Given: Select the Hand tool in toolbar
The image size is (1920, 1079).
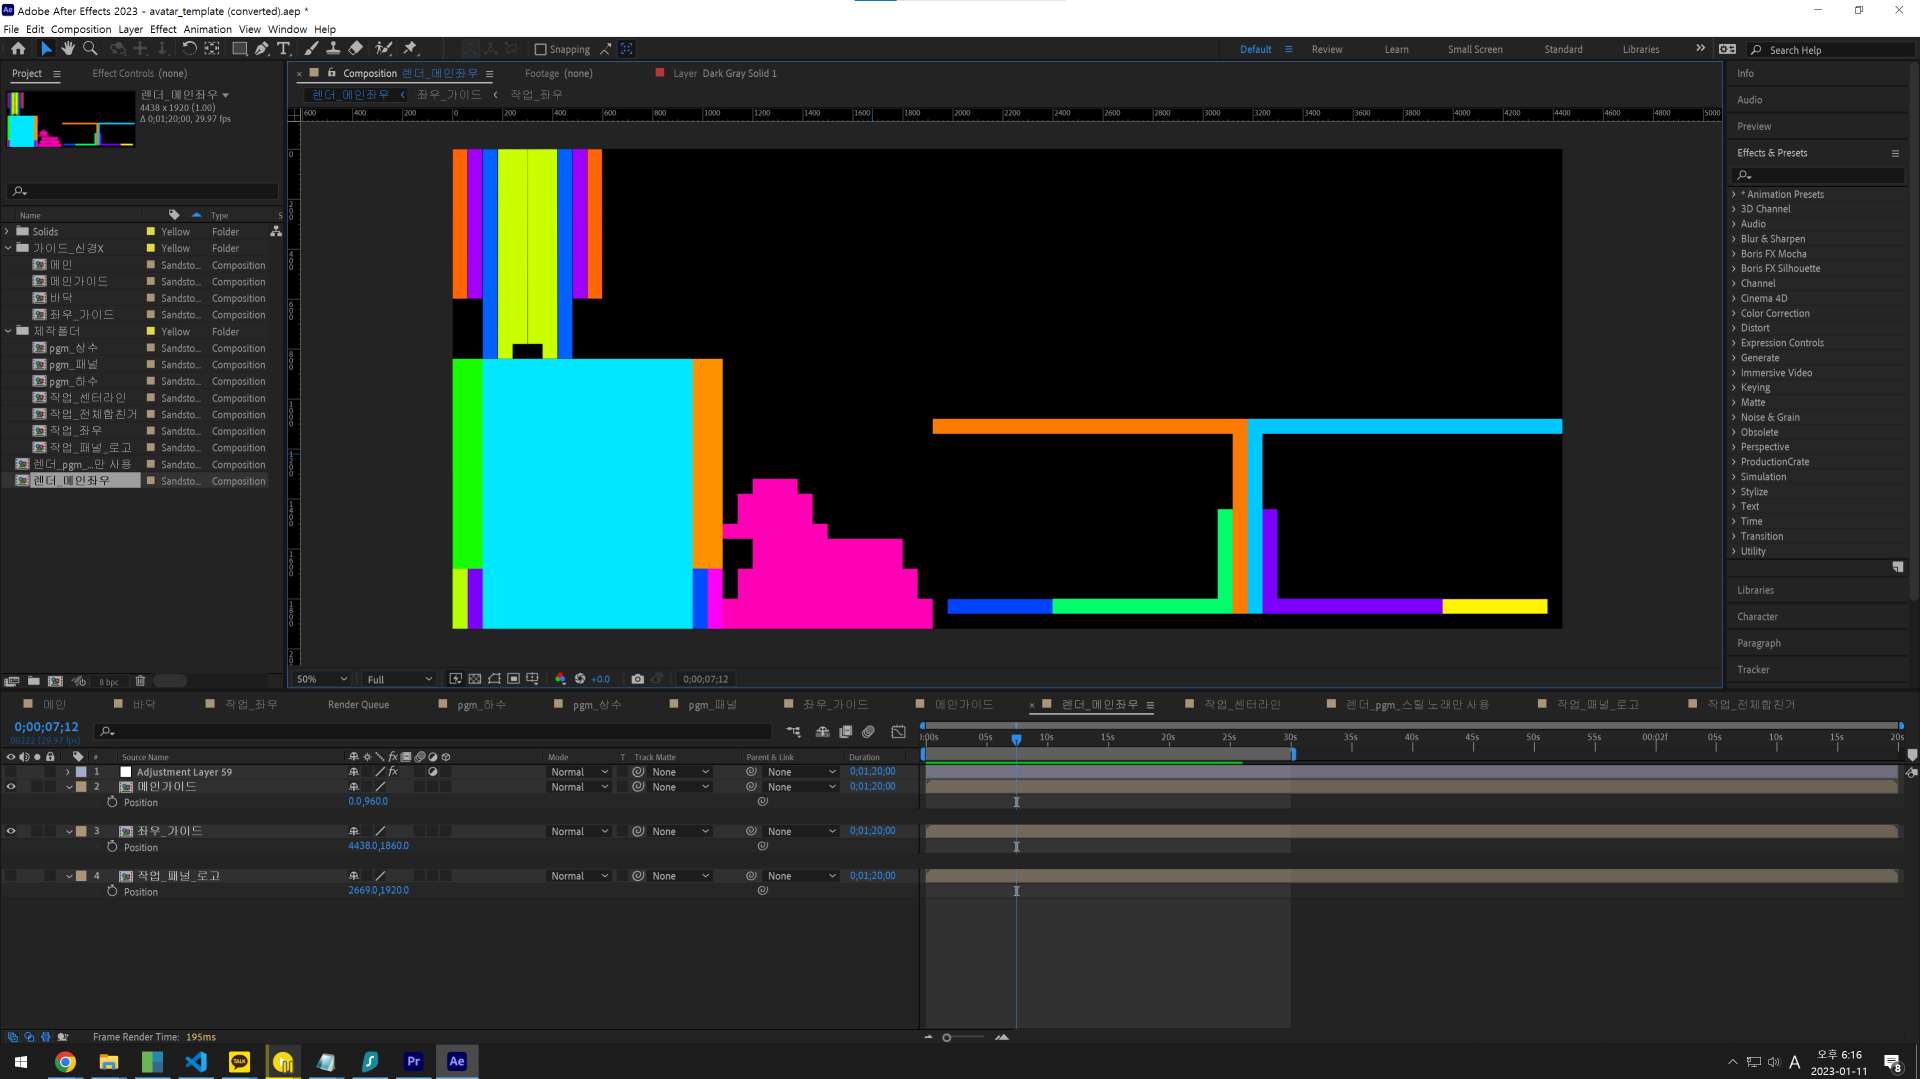Looking at the screenshot, I should click(x=68, y=48).
